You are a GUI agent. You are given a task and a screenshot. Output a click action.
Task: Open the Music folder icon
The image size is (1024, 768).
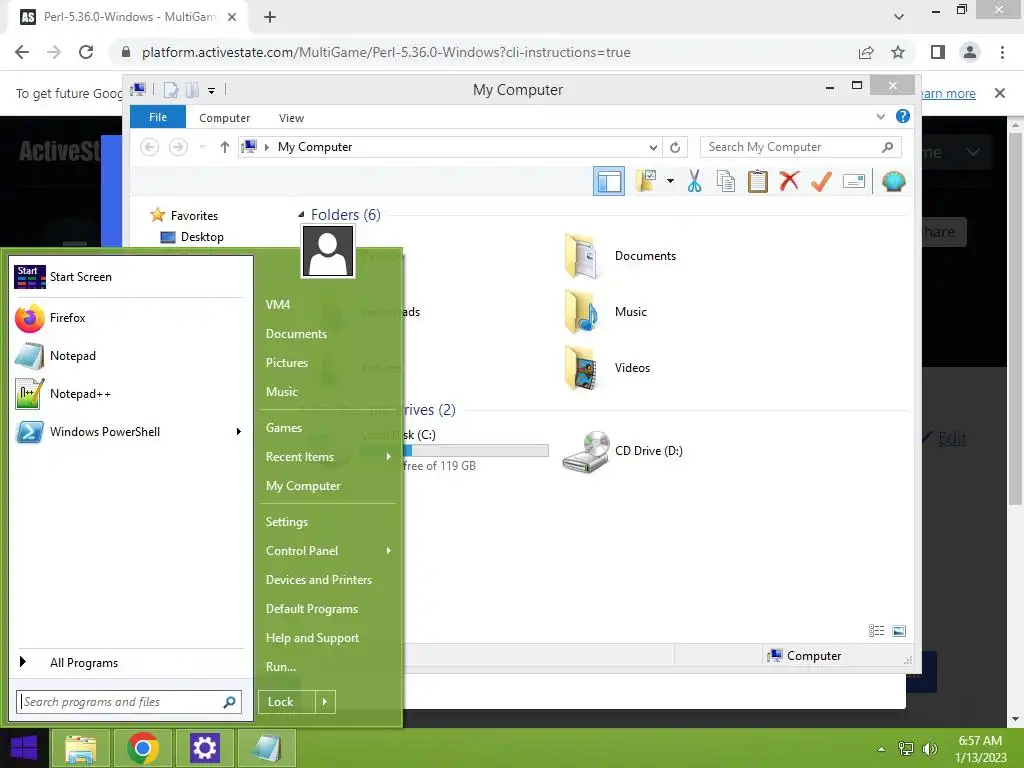coord(581,312)
